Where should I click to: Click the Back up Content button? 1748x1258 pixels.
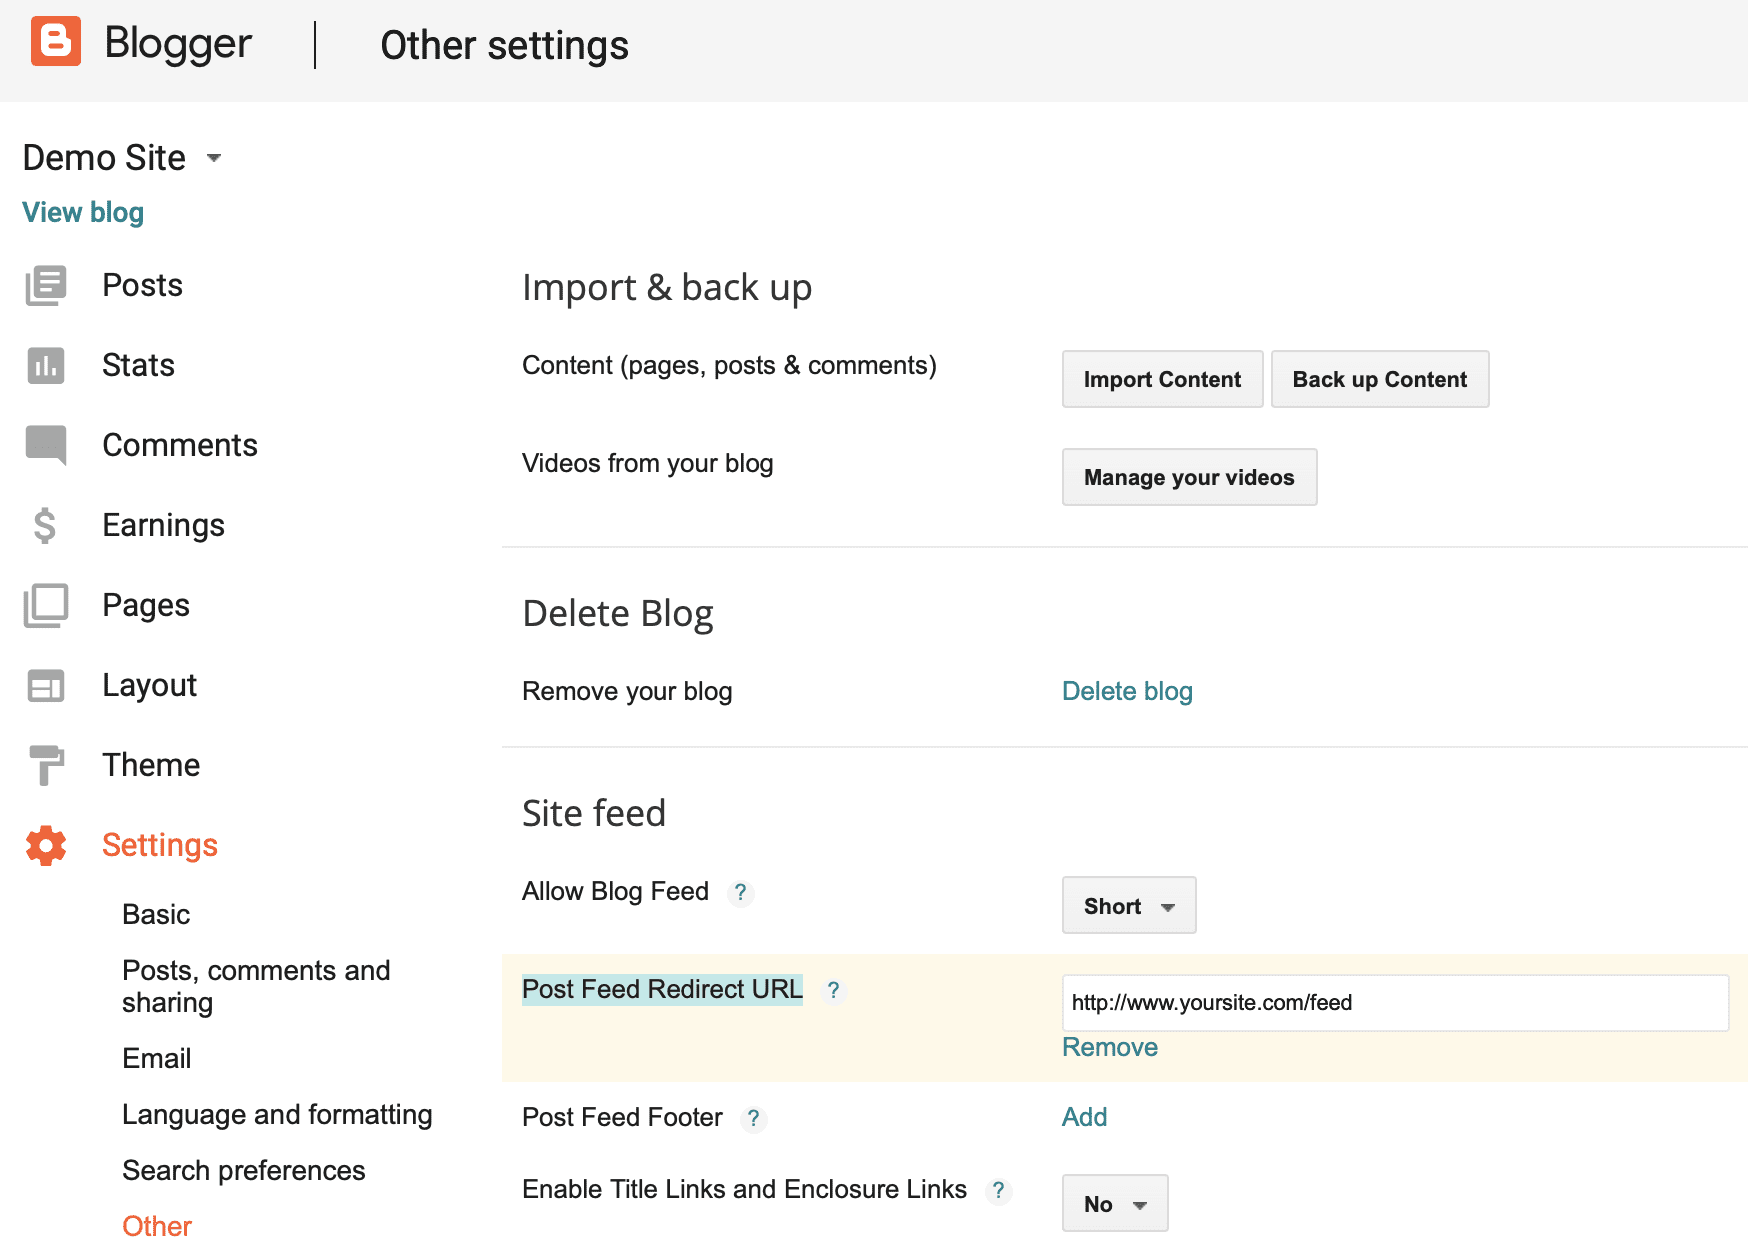1379,379
